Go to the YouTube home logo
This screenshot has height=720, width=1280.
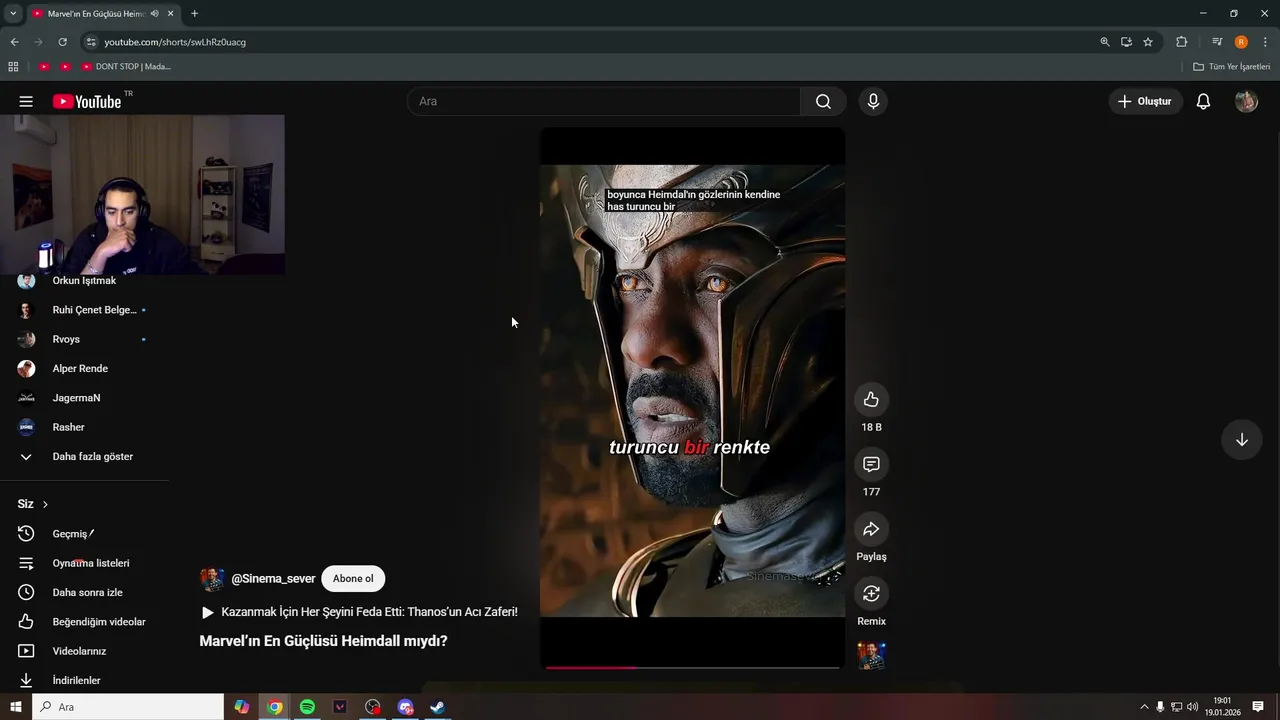click(87, 101)
